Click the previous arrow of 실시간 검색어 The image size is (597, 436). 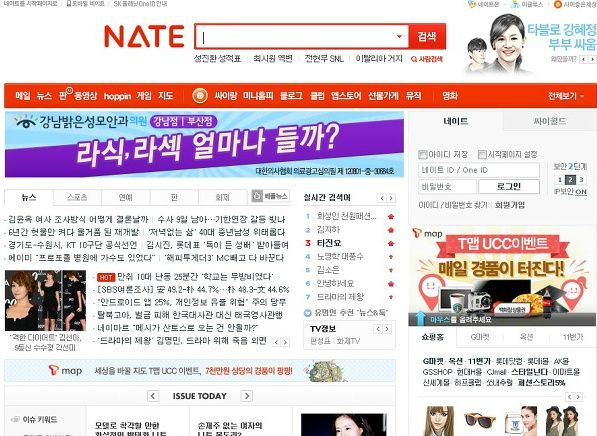[x=382, y=198]
